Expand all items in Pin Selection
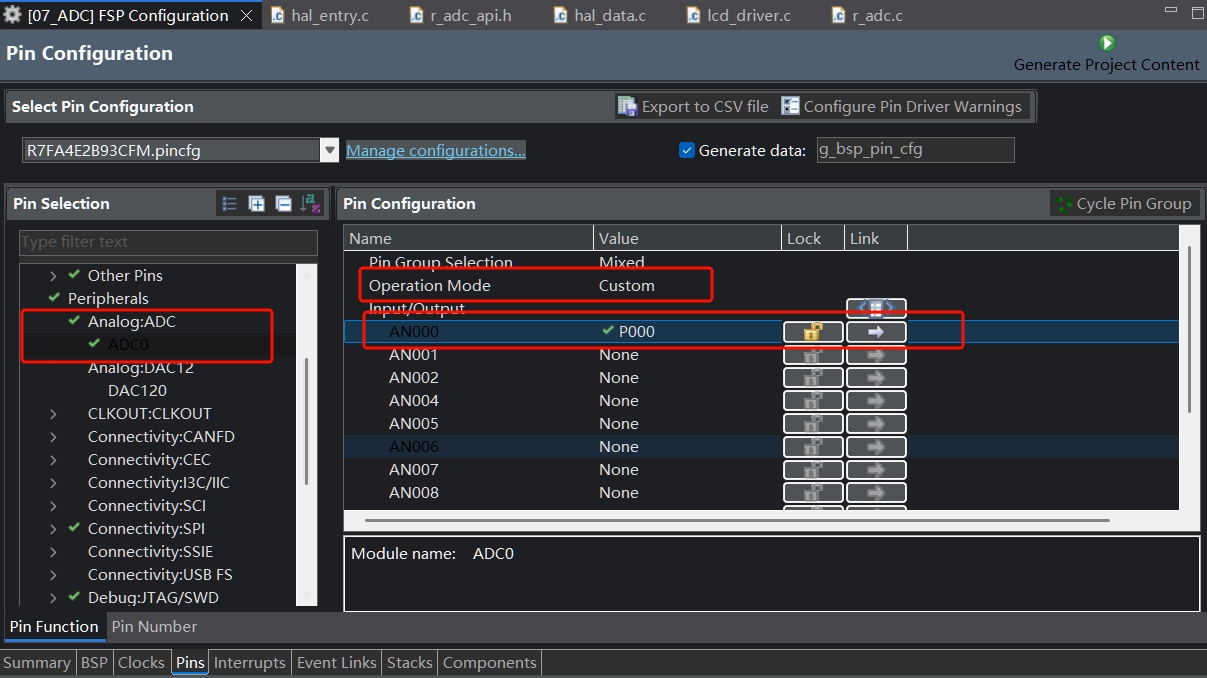1207x678 pixels. pyautogui.click(x=257, y=204)
